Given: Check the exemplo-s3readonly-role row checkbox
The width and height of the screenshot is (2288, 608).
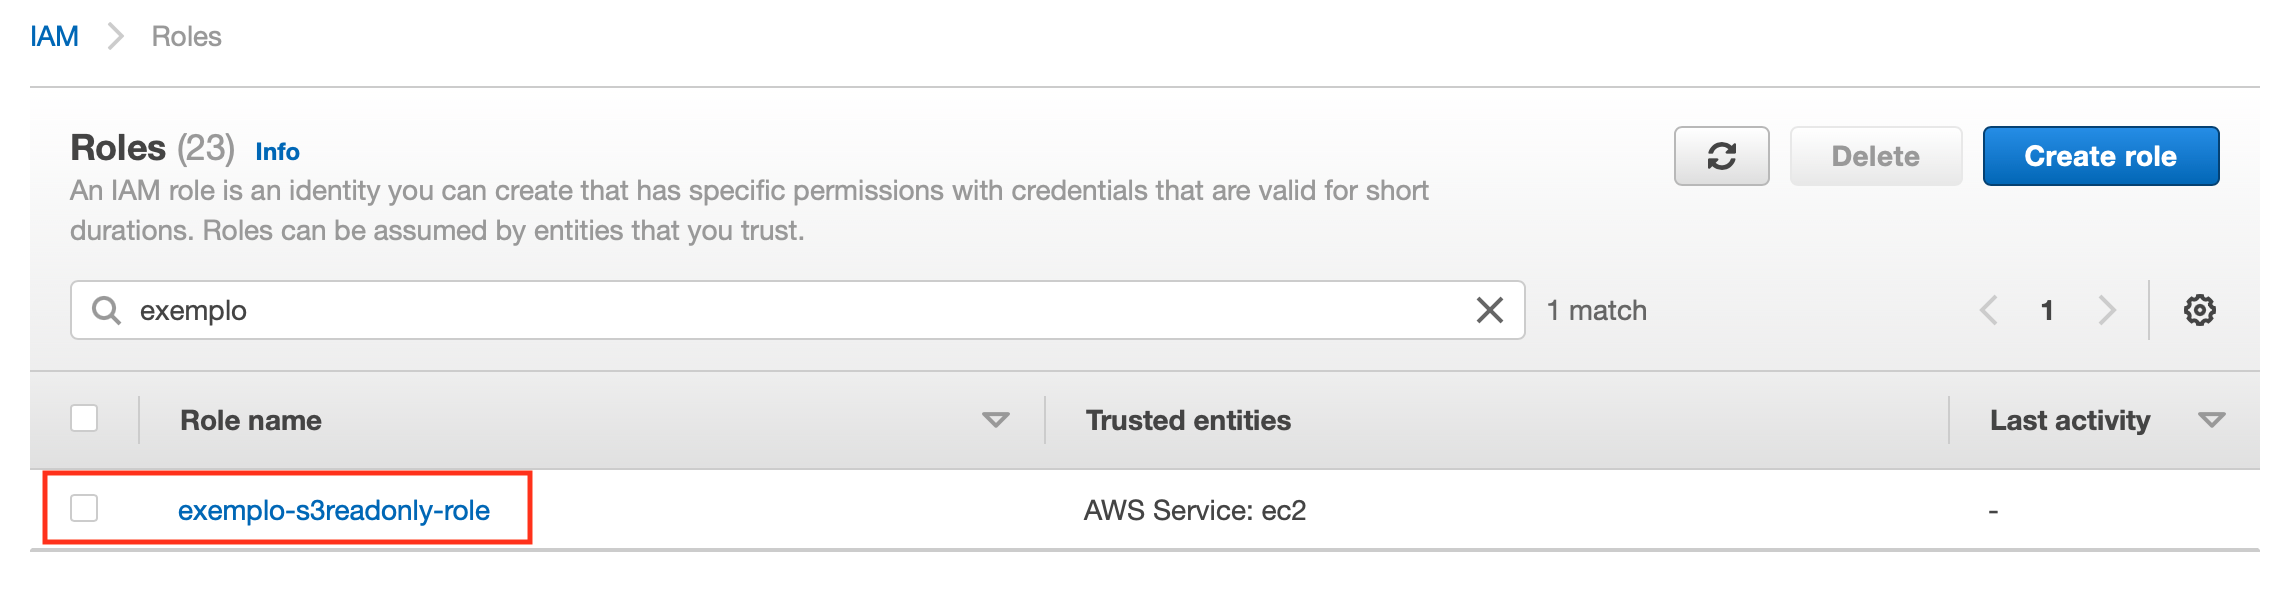Looking at the screenshot, I should coord(84,508).
